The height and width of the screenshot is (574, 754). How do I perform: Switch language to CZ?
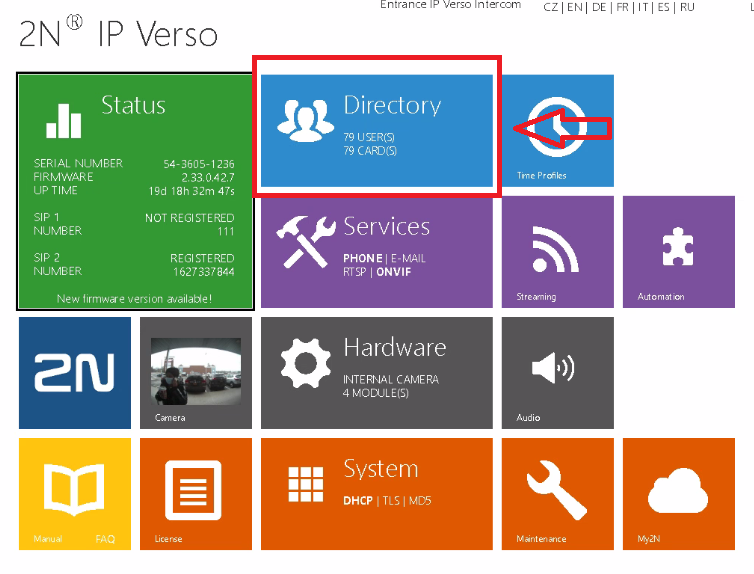point(551,7)
